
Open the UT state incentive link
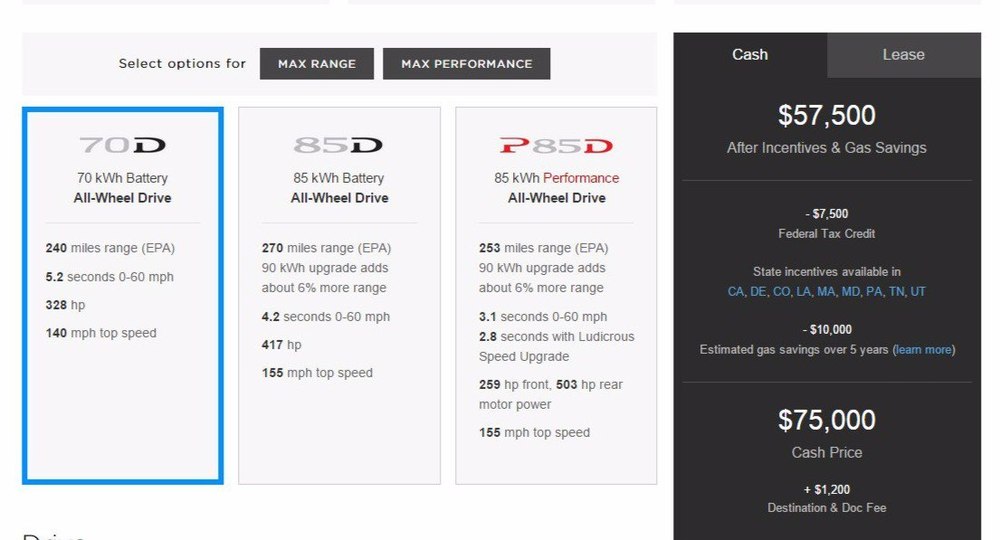point(918,292)
